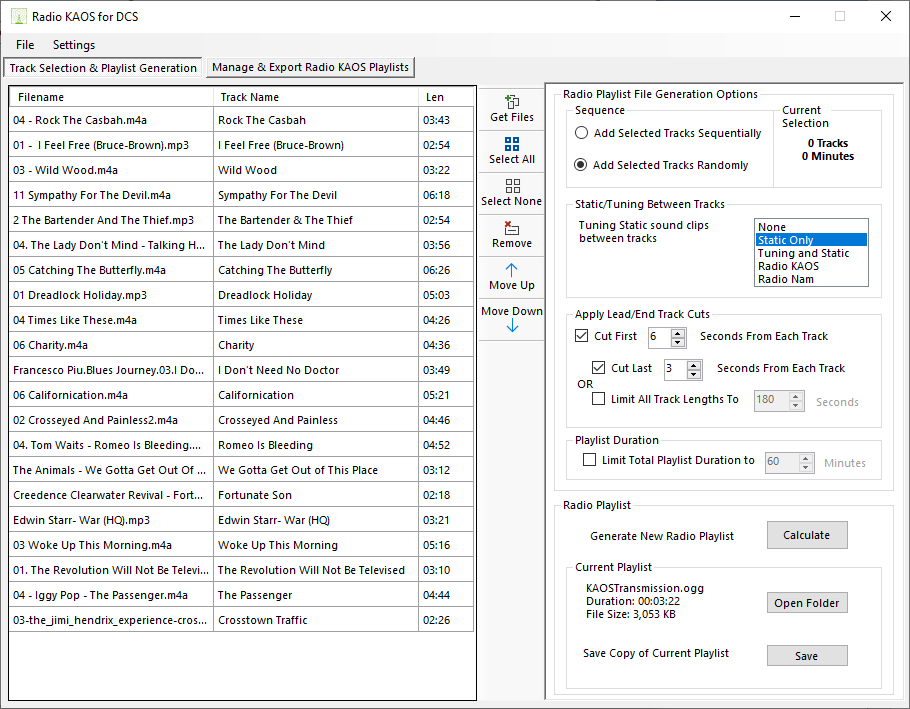The image size is (910, 709).
Task: Decrease Cut Last seconds with down arrow
Action: pos(695,375)
